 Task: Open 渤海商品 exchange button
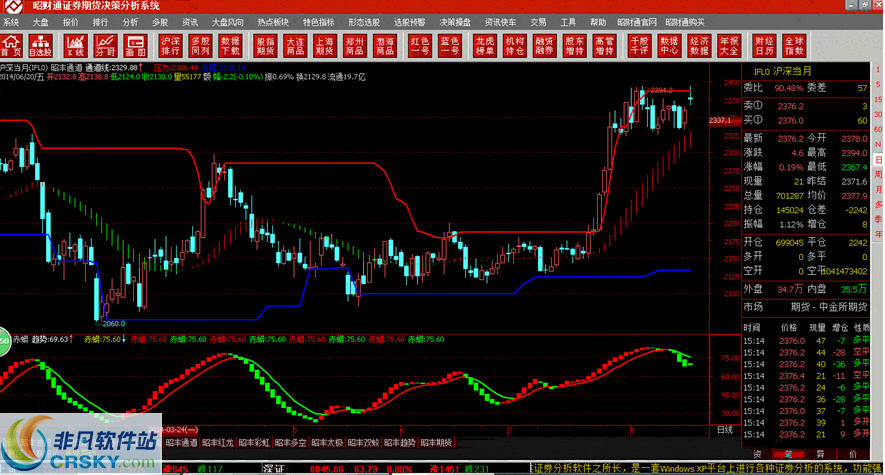click(385, 46)
